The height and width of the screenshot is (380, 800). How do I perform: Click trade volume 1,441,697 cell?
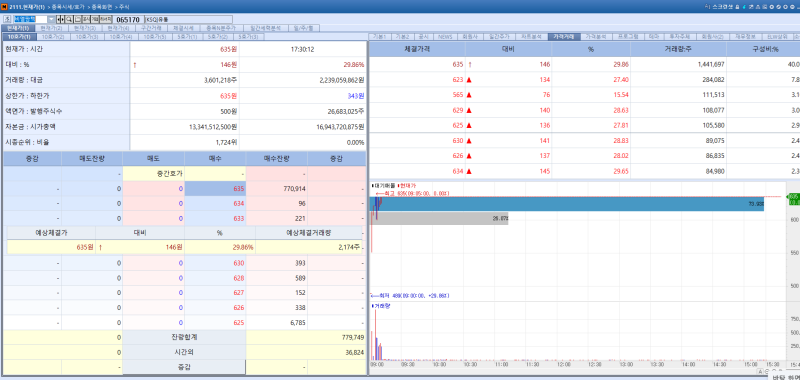pos(679,64)
